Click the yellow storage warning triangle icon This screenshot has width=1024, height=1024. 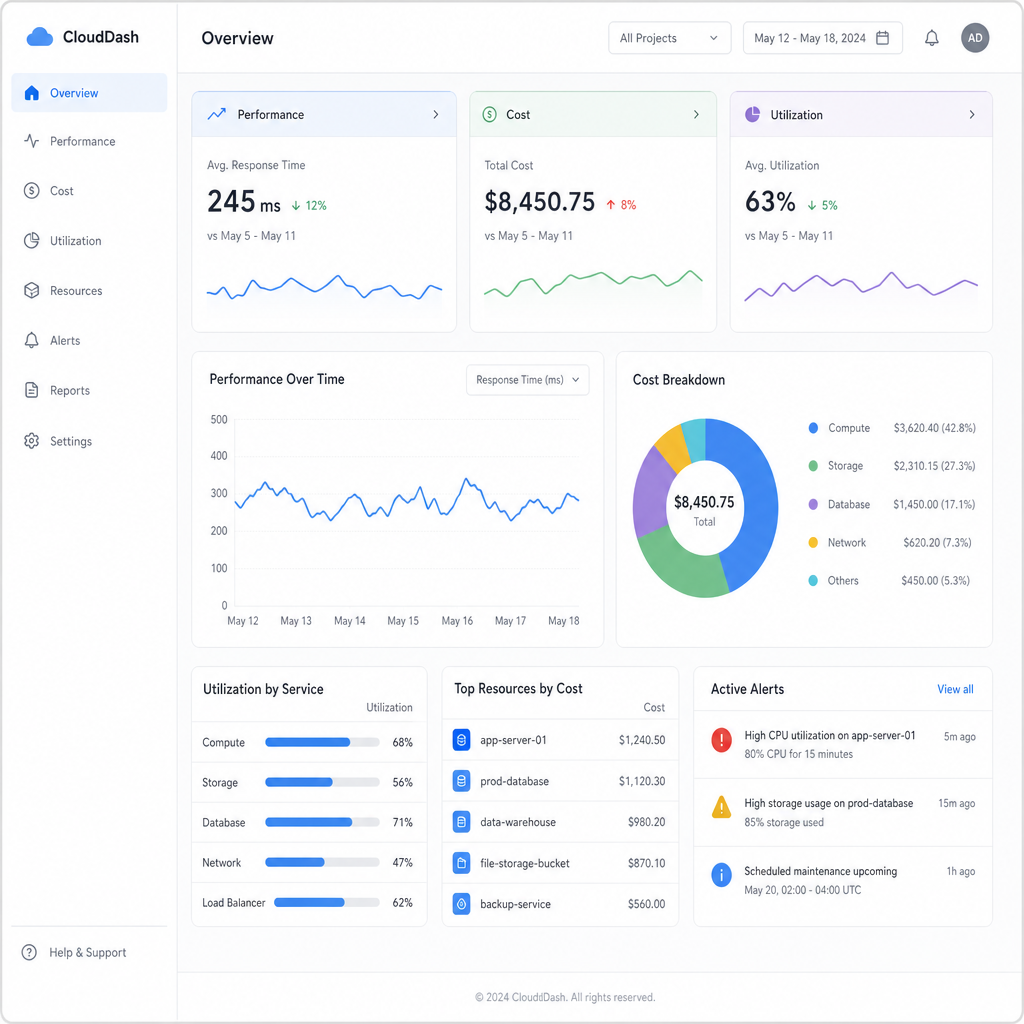coord(721,807)
